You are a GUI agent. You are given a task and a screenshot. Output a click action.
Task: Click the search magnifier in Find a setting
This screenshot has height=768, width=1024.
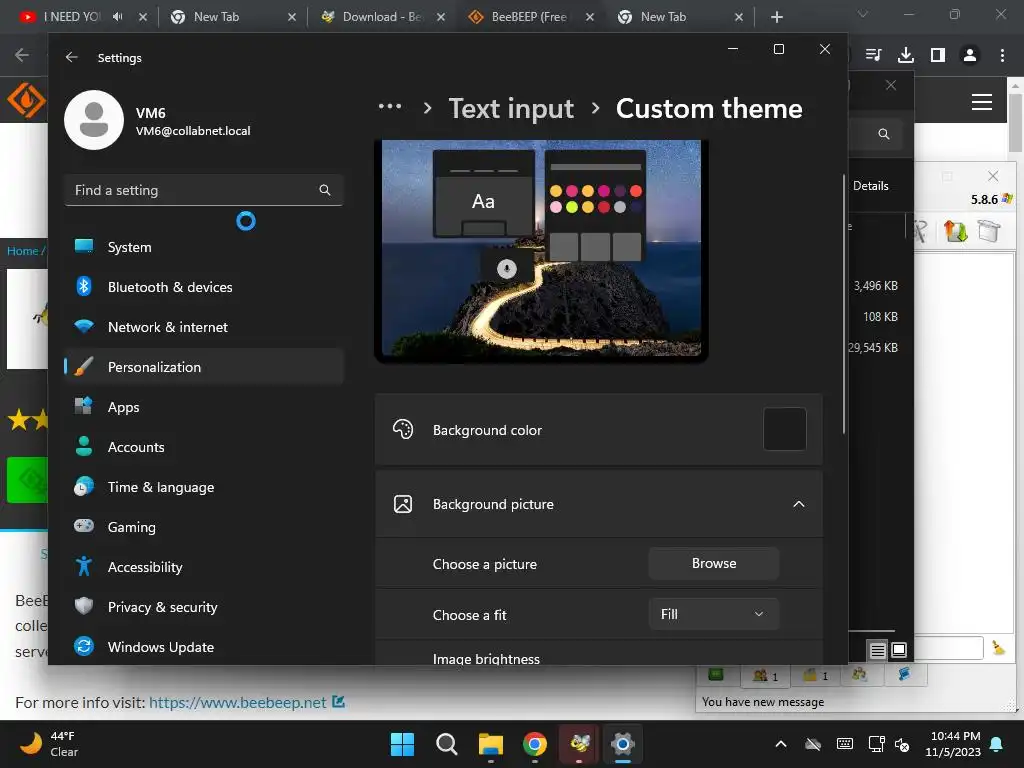pyautogui.click(x=325, y=190)
